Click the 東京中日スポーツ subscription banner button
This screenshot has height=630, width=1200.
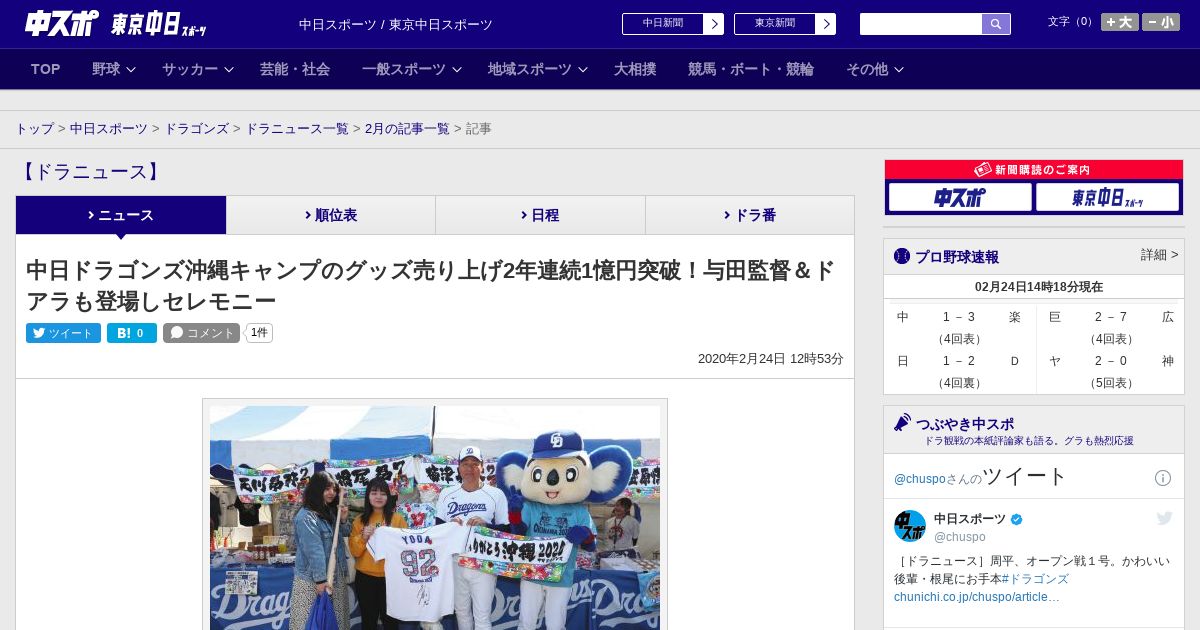[1107, 197]
